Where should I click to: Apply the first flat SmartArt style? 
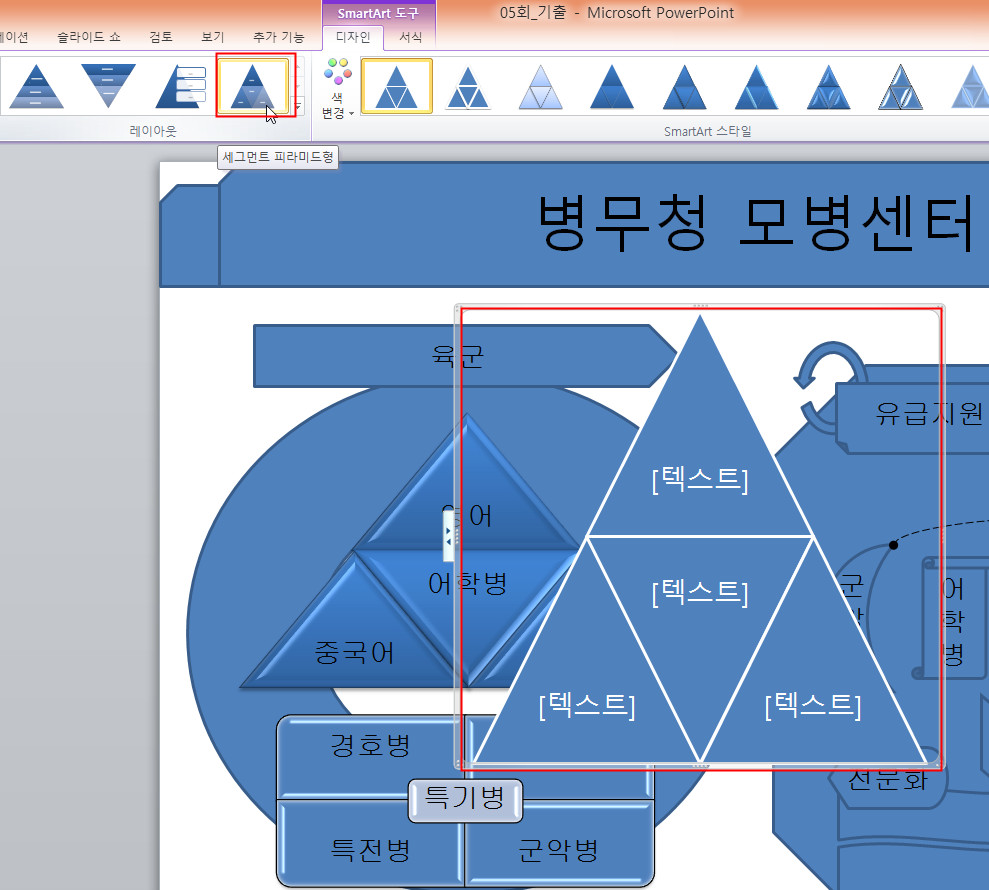(x=396, y=87)
